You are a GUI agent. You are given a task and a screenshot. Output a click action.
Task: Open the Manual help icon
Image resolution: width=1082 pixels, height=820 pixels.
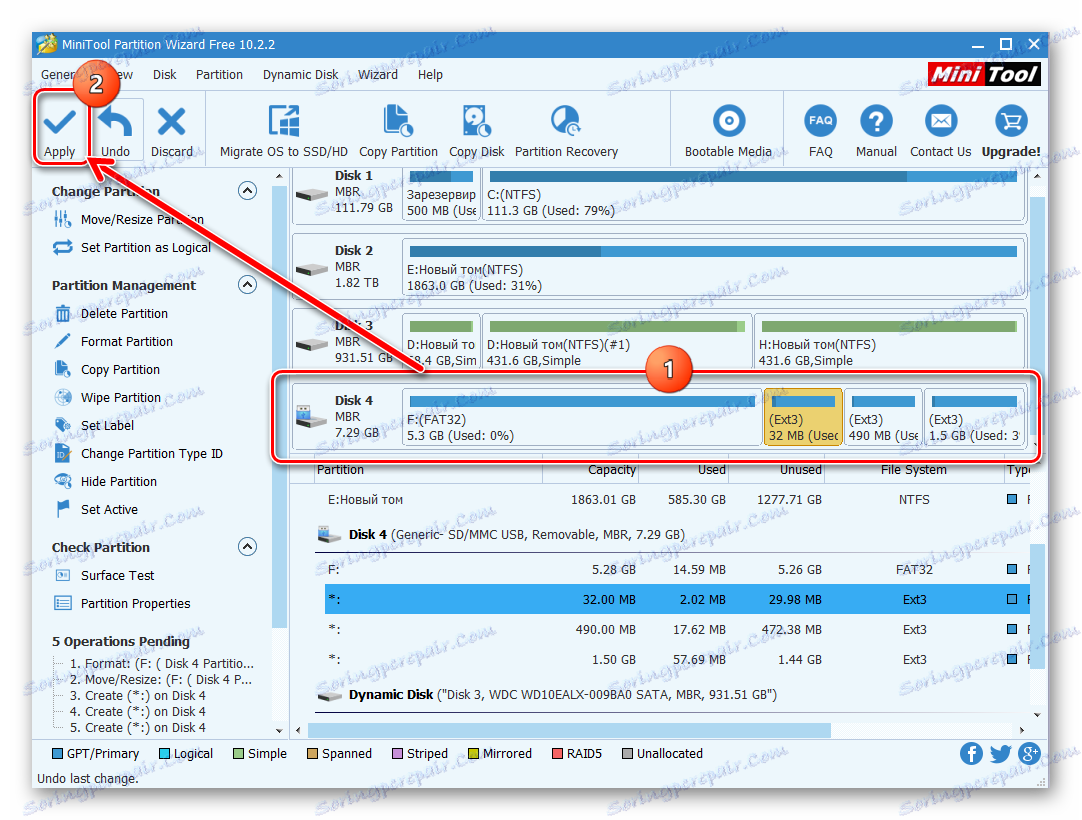pos(876,121)
